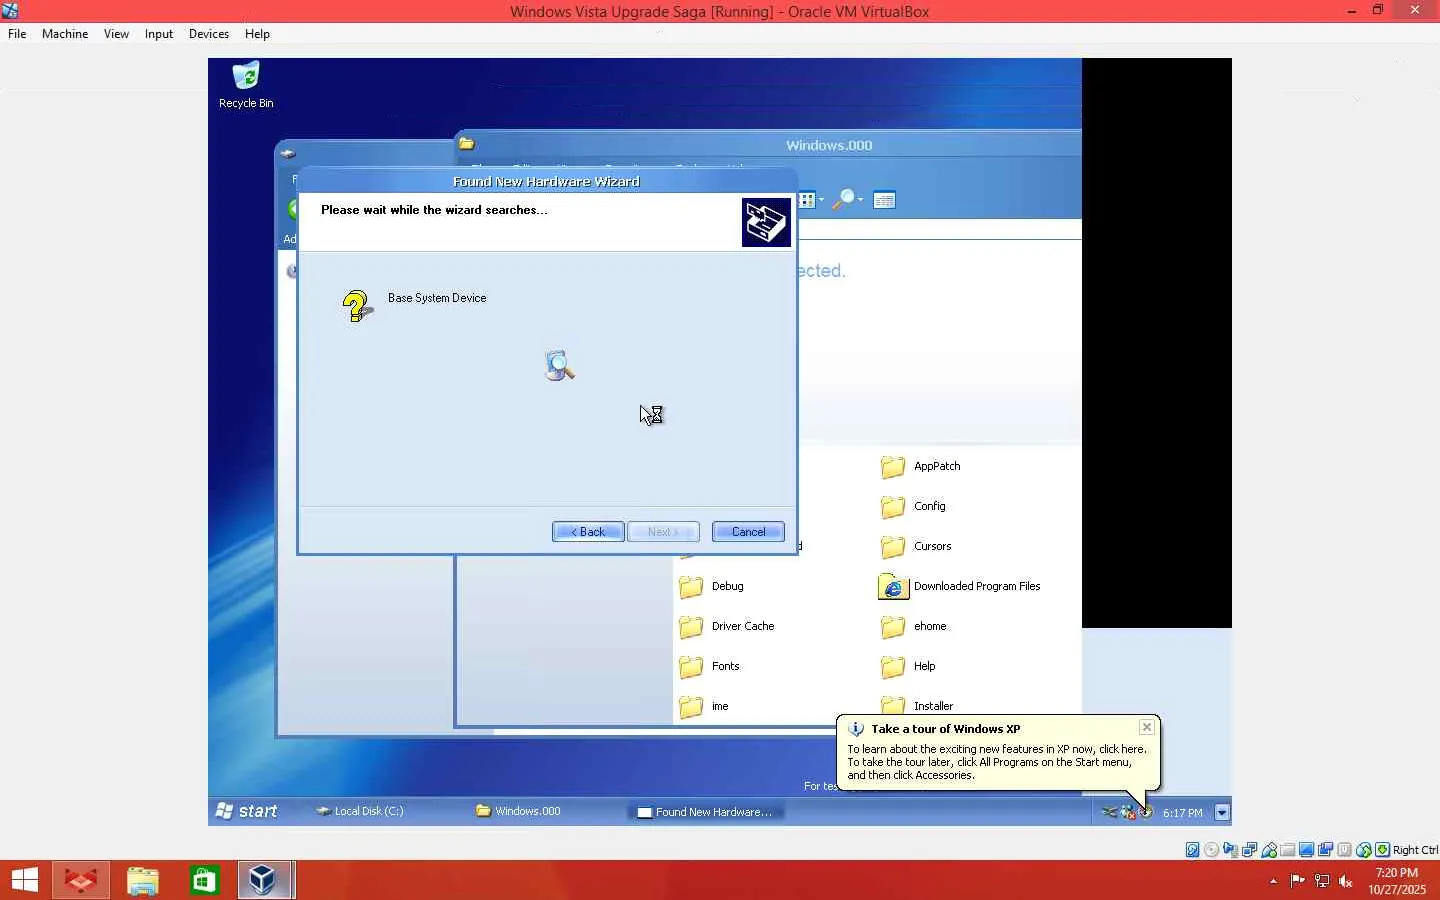The width and height of the screenshot is (1440, 900).
Task: Click the VirtualBox shared folders status icon
Action: (1288, 850)
